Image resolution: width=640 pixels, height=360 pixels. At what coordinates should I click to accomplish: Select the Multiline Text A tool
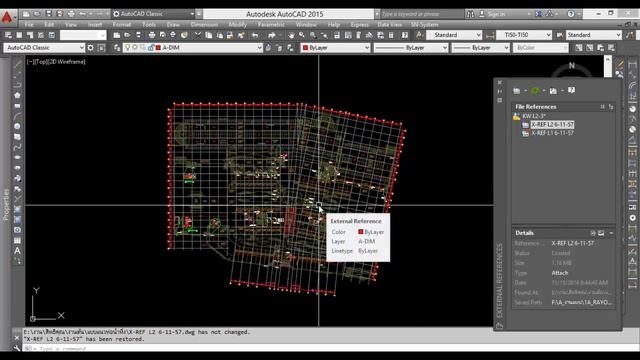17,251
